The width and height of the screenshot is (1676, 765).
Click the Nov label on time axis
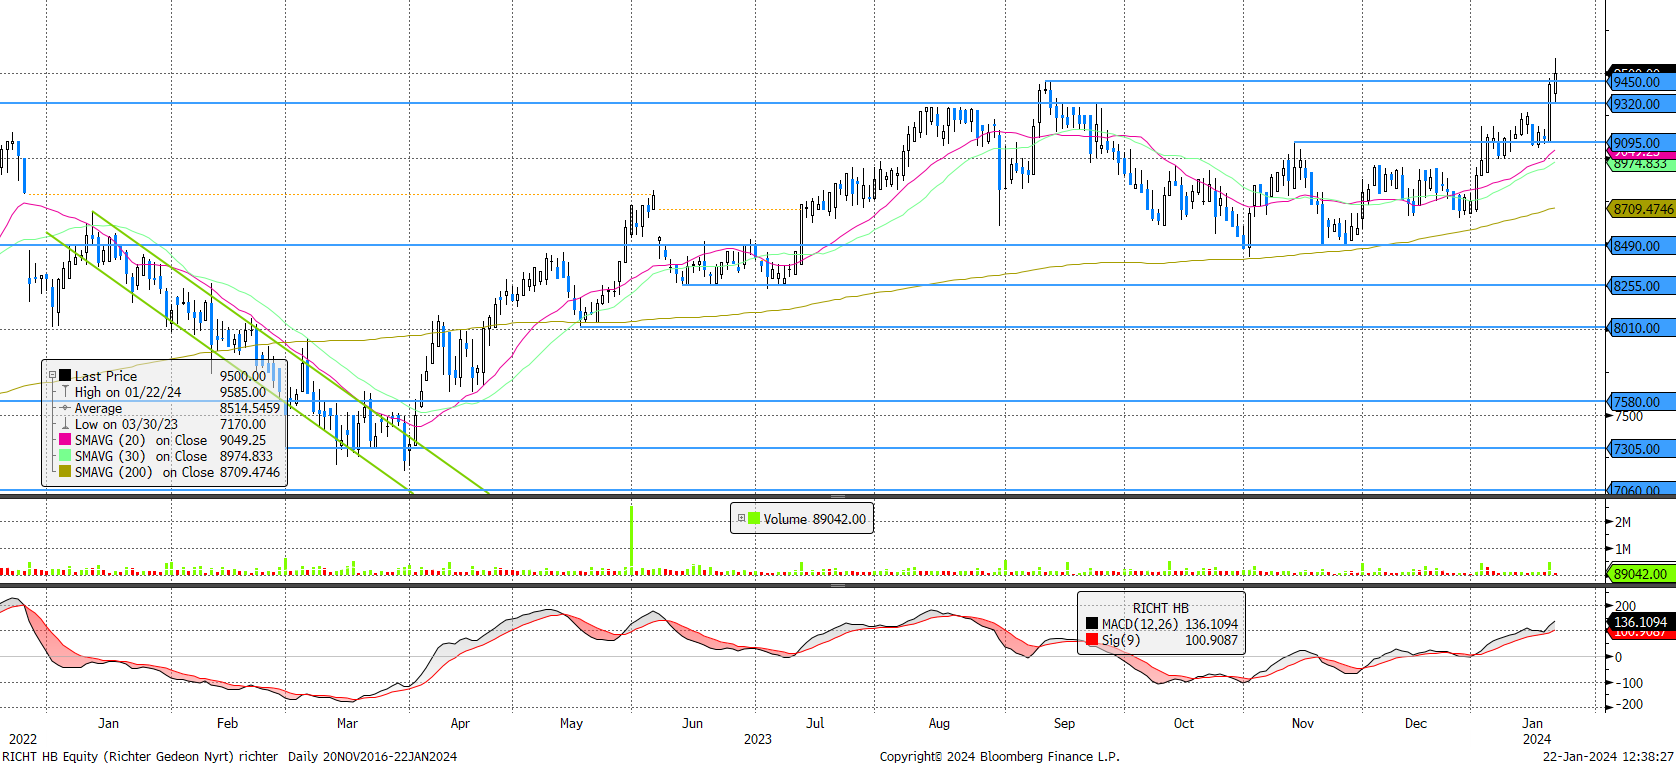[1302, 723]
